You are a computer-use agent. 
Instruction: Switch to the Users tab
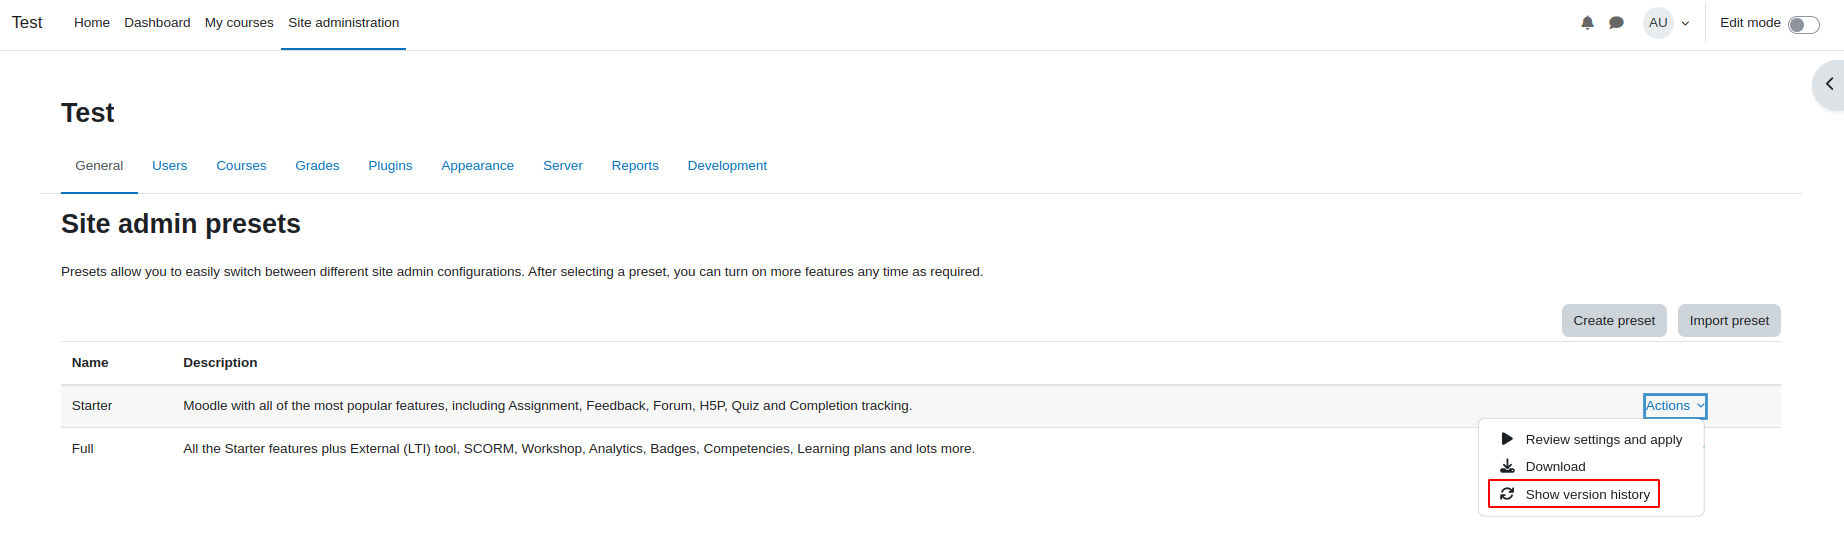point(170,166)
